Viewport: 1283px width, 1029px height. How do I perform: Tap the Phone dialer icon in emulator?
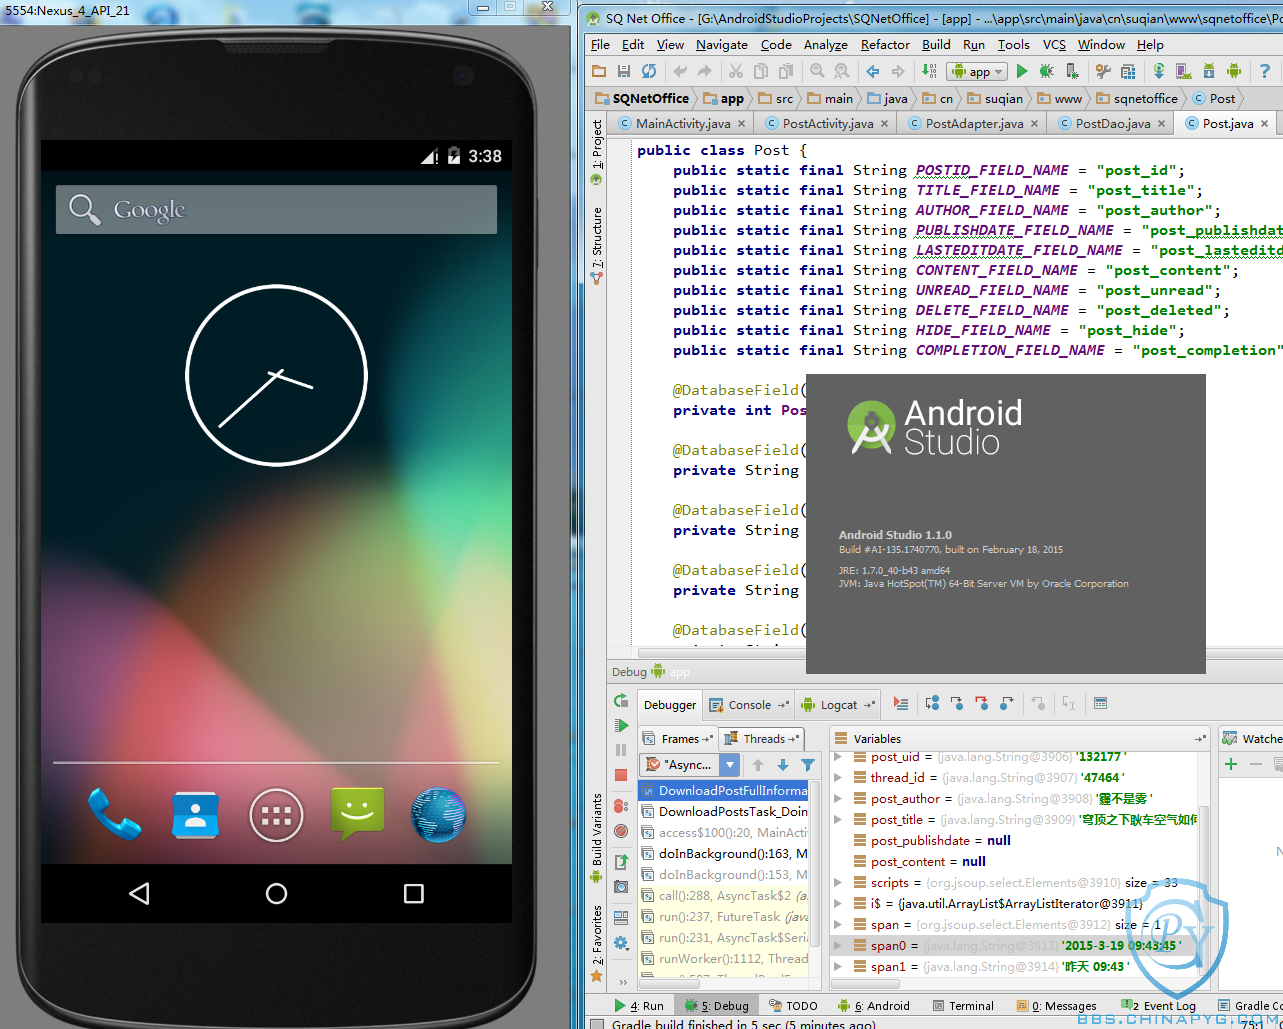pos(114,814)
